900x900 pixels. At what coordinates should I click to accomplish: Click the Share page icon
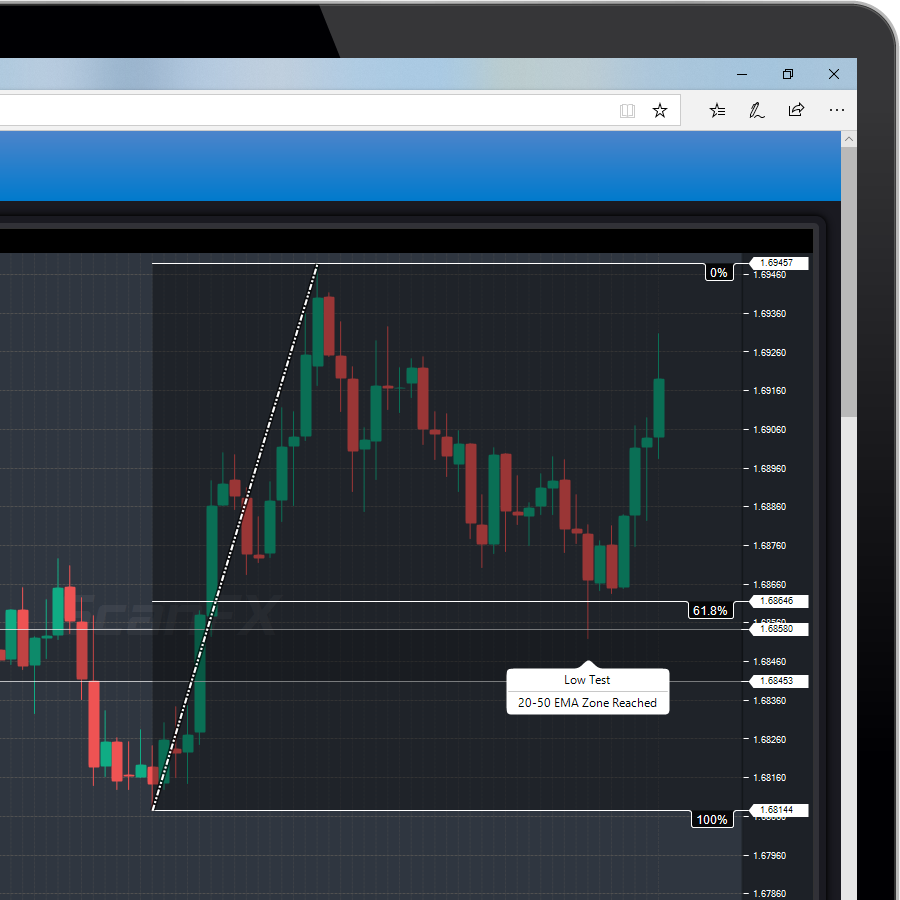(796, 111)
